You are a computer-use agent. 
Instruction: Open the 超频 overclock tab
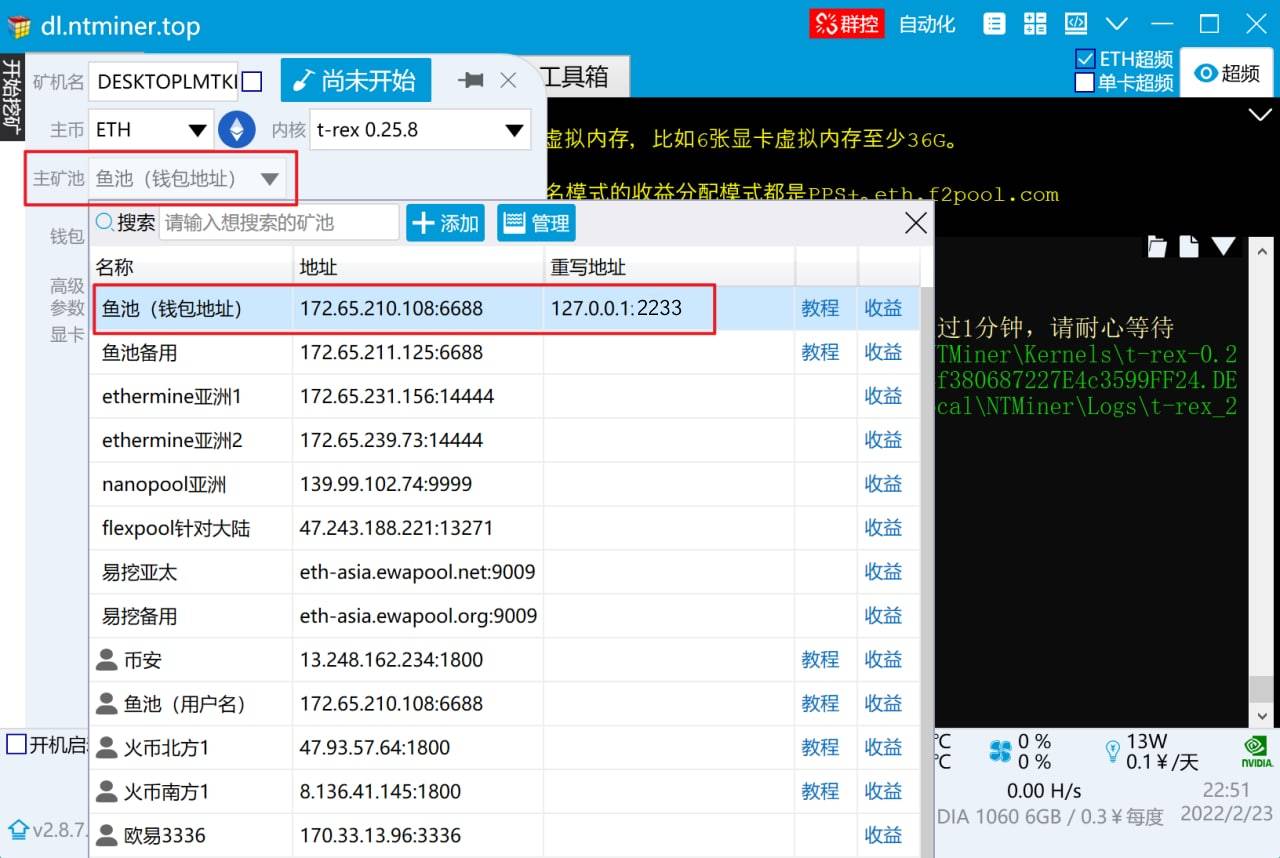[x=1228, y=73]
